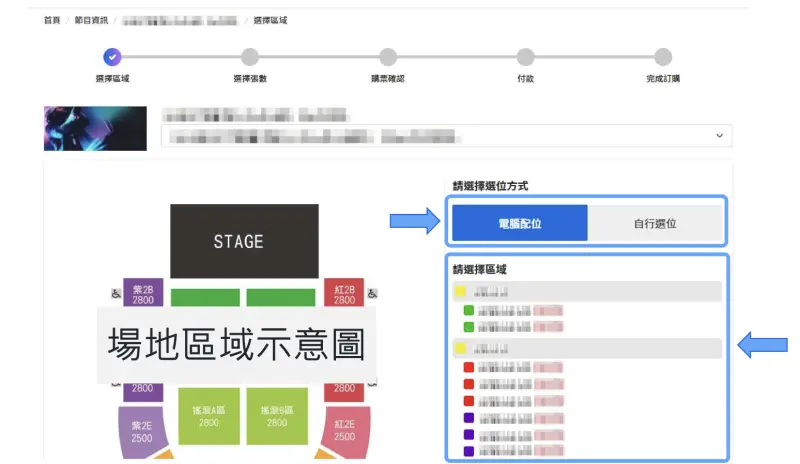800x464 pixels.
Task: Click the 請選擇區域 heading
Action: pos(480,269)
